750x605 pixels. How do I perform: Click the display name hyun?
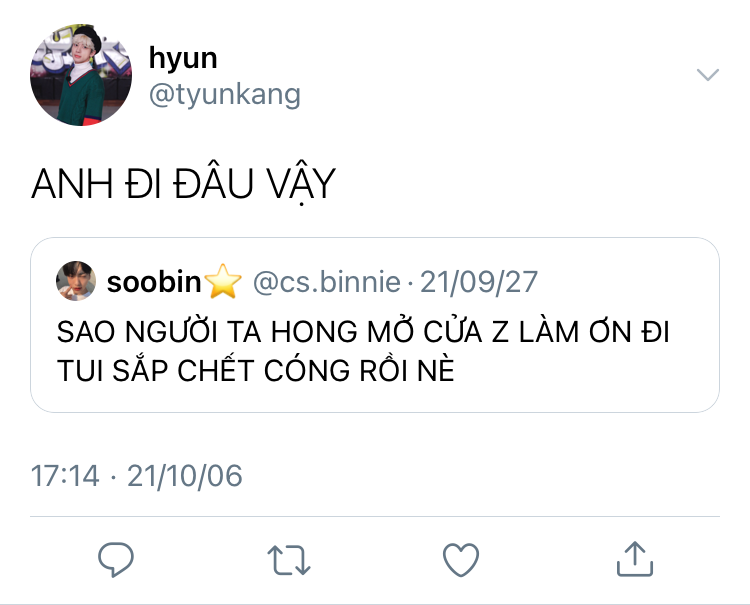tap(183, 58)
